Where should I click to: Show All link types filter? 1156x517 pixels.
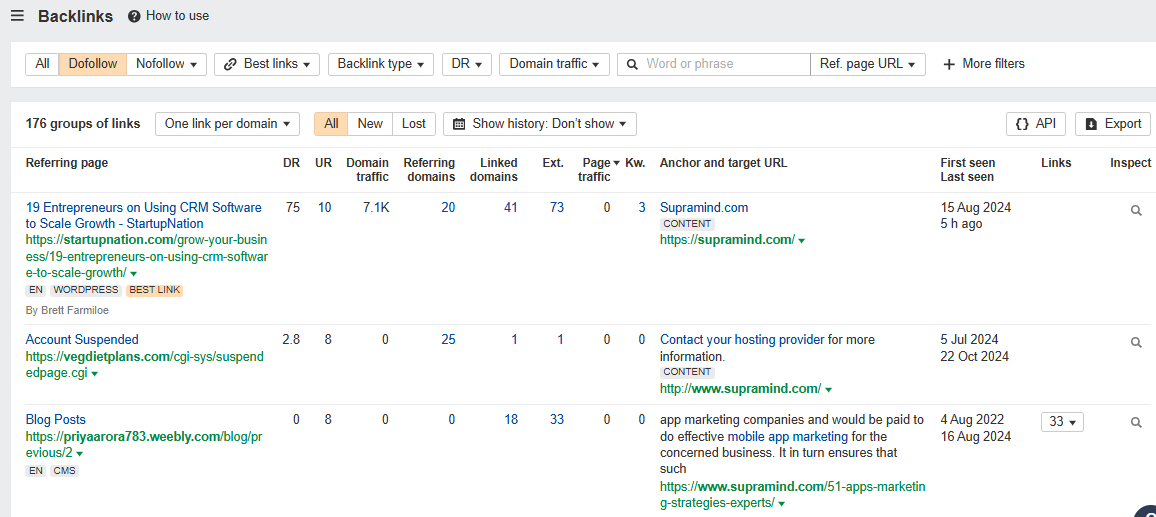tap(42, 63)
